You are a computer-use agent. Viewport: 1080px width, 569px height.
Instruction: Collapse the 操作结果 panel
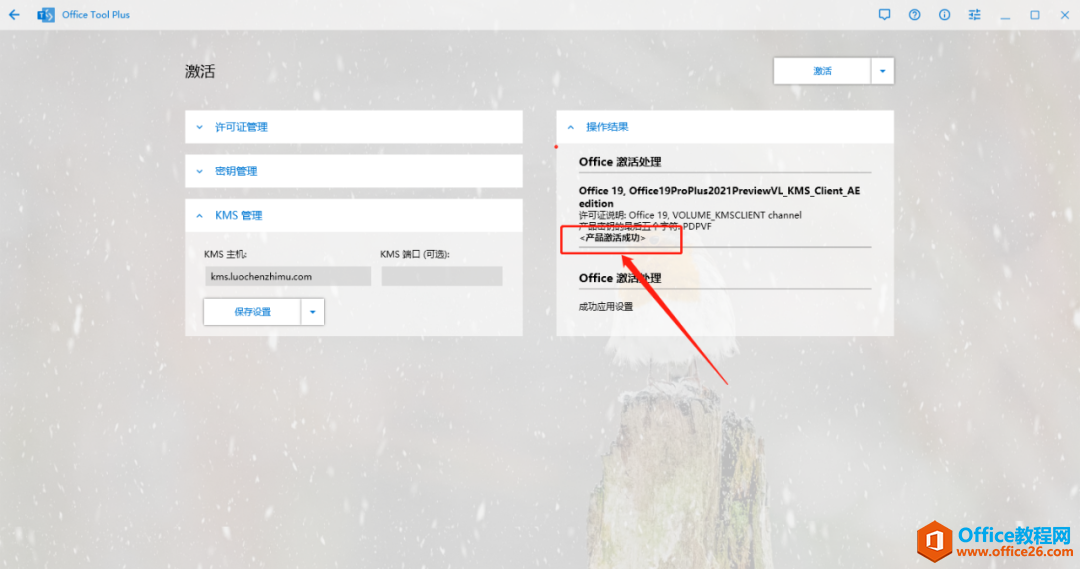(x=725, y=127)
